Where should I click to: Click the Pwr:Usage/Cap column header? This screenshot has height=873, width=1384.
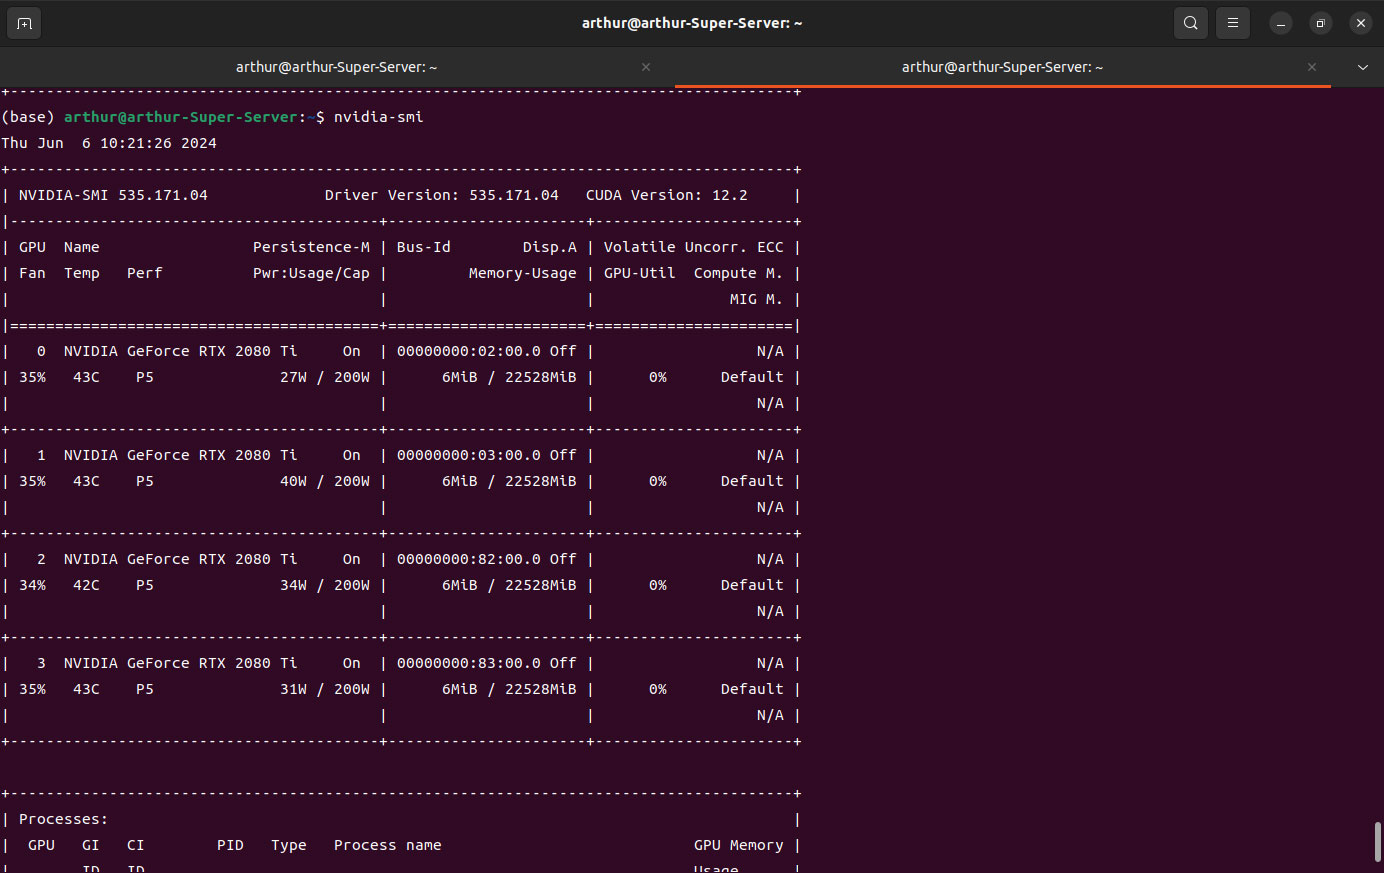(311, 273)
